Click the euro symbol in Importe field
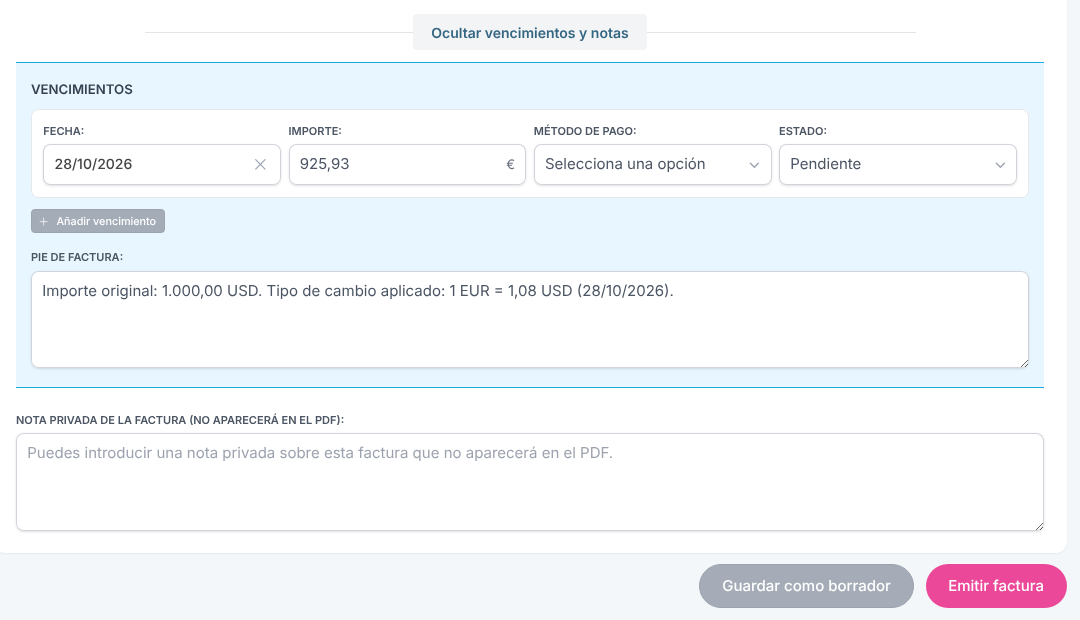The width and height of the screenshot is (1080, 620). pyautogui.click(x=510, y=165)
